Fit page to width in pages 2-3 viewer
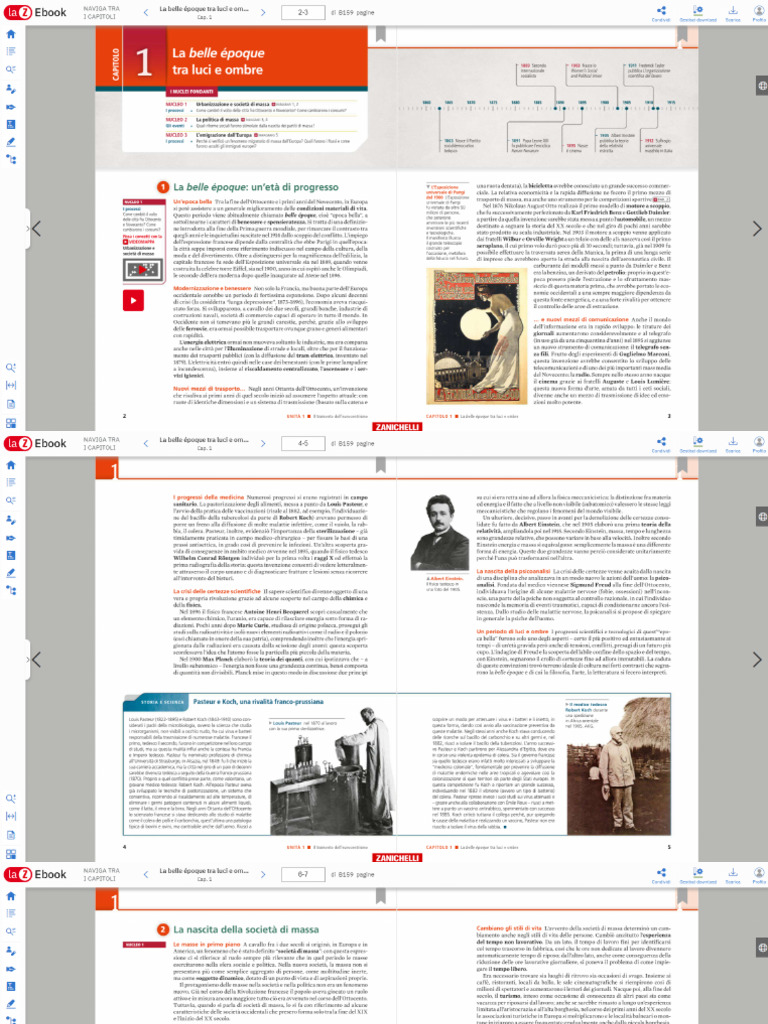This screenshot has width=768, height=1024. 10,385
